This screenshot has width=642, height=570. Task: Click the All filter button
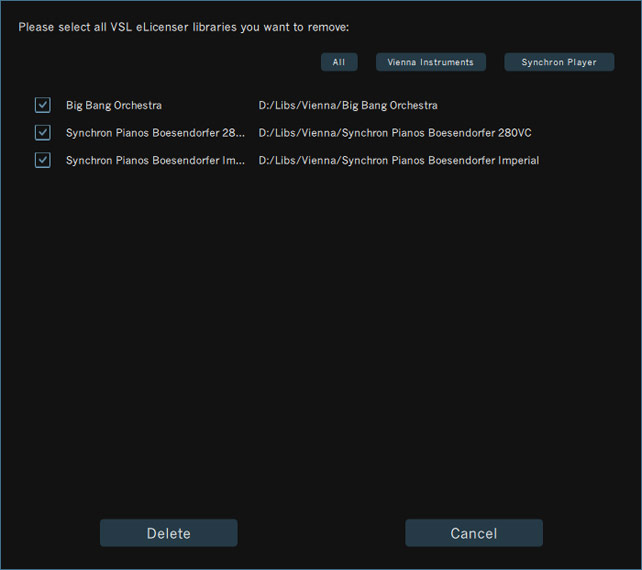pyautogui.click(x=339, y=62)
